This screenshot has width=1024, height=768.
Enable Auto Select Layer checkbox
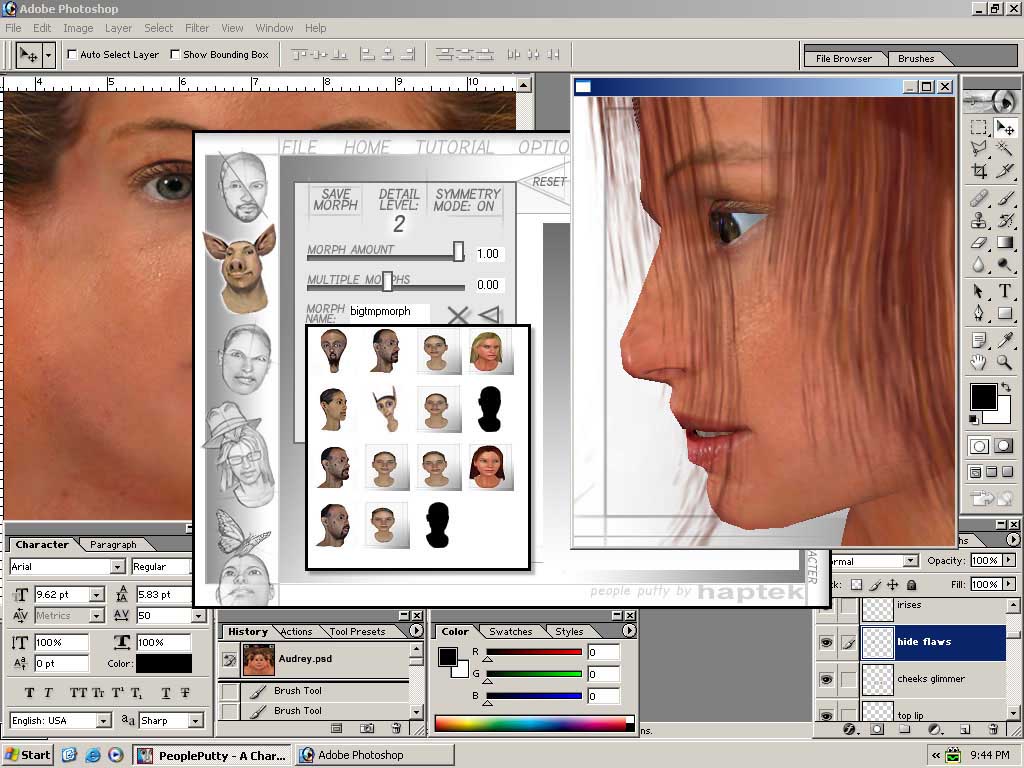72,55
